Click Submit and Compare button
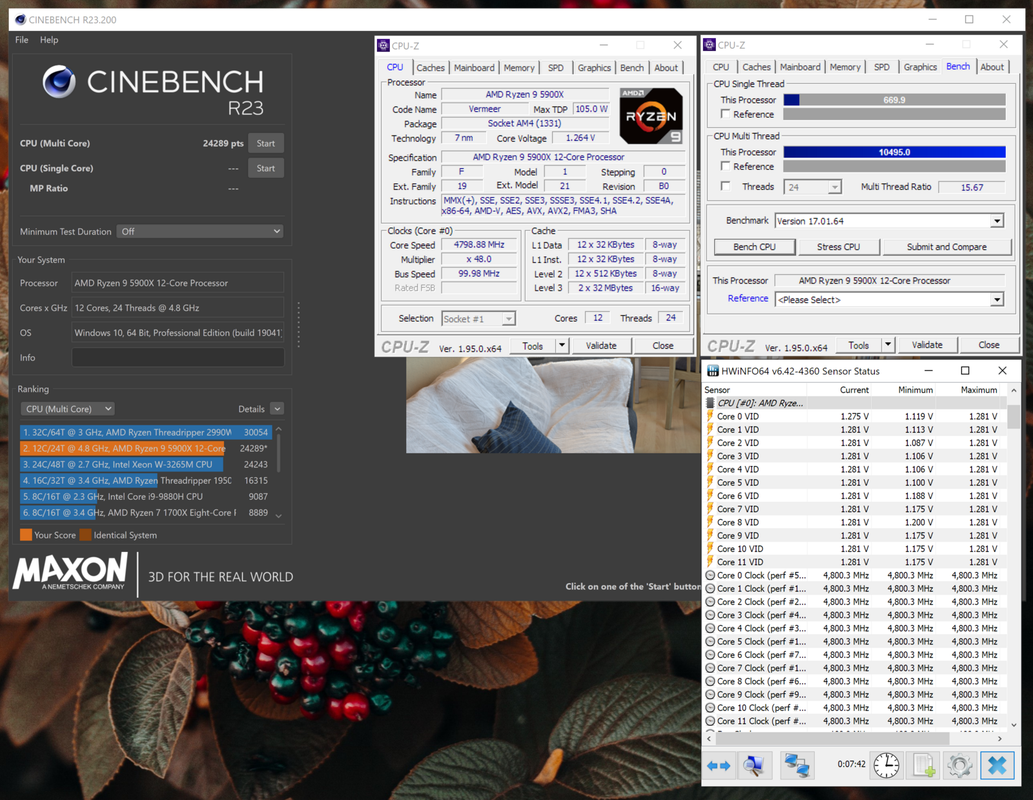The width and height of the screenshot is (1033, 800). [947, 246]
